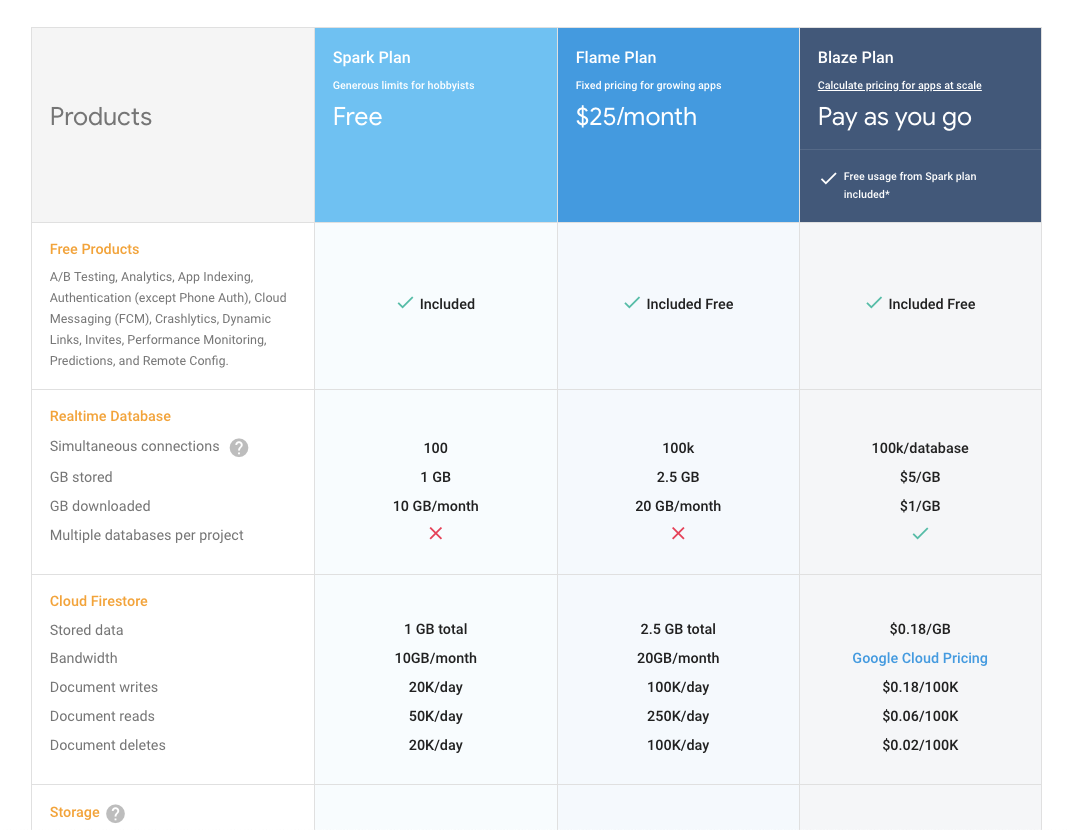Click the Products header text

[x=101, y=117]
